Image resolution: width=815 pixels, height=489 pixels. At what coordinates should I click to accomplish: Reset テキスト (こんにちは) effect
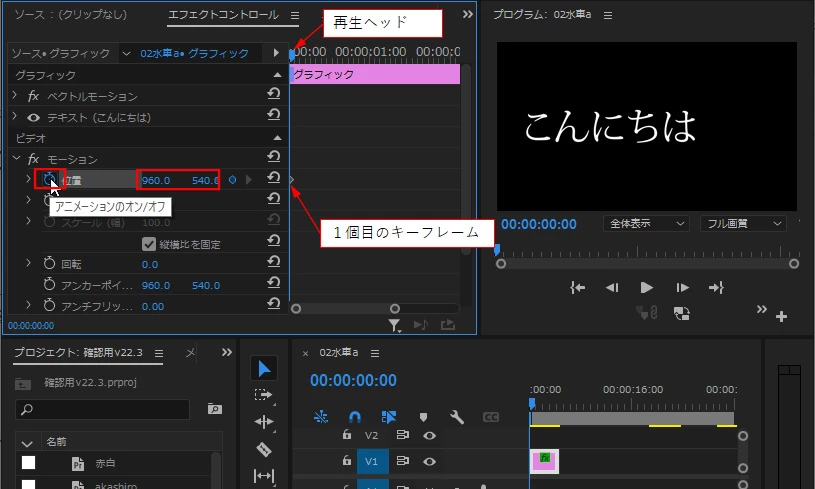click(274, 114)
